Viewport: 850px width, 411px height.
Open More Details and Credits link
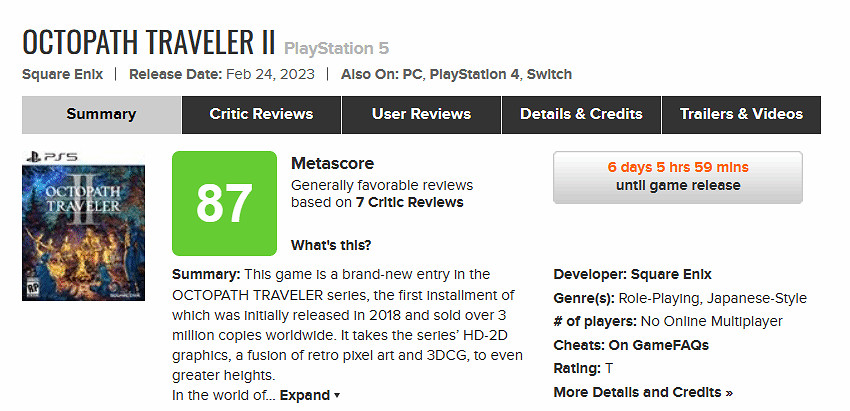click(x=643, y=392)
